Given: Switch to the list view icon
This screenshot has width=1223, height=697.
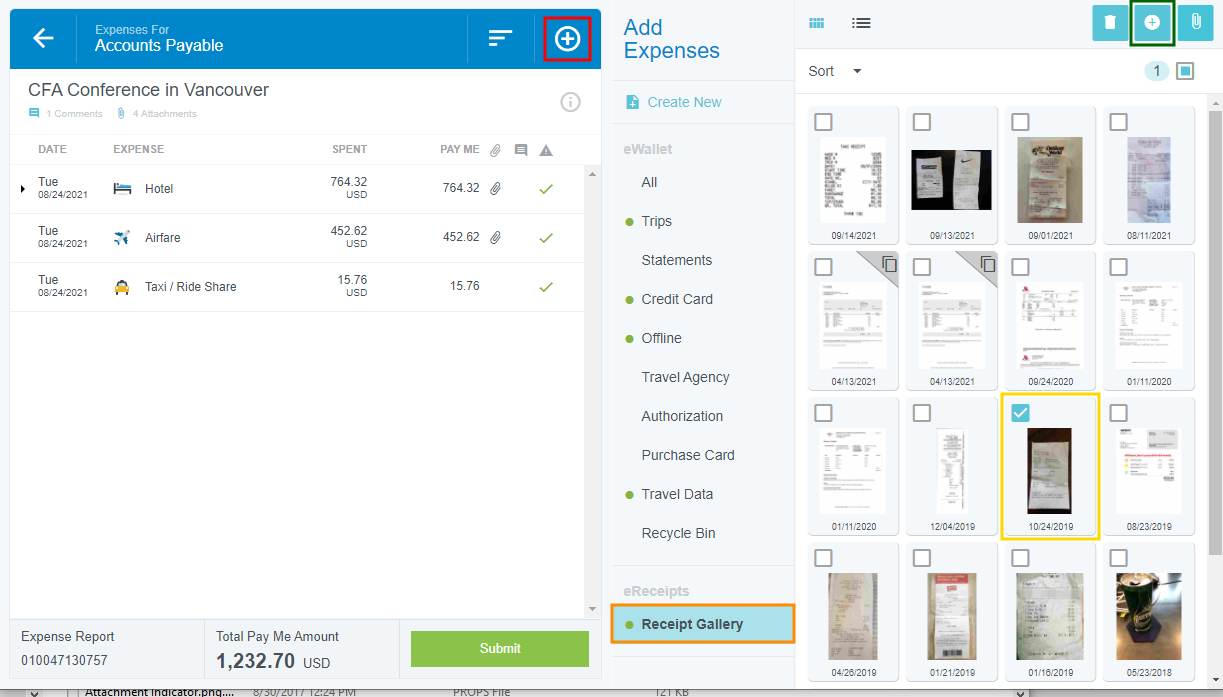Looking at the screenshot, I should [x=861, y=23].
